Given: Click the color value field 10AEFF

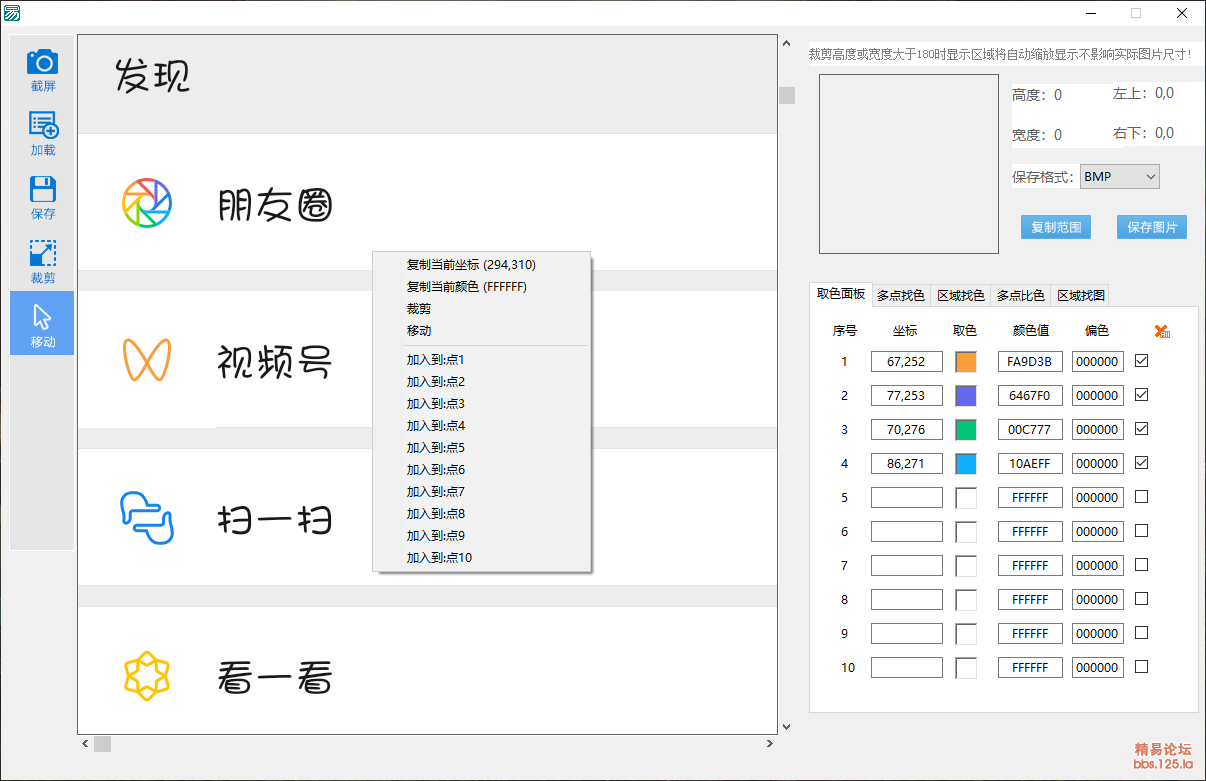Looking at the screenshot, I should 1030,464.
